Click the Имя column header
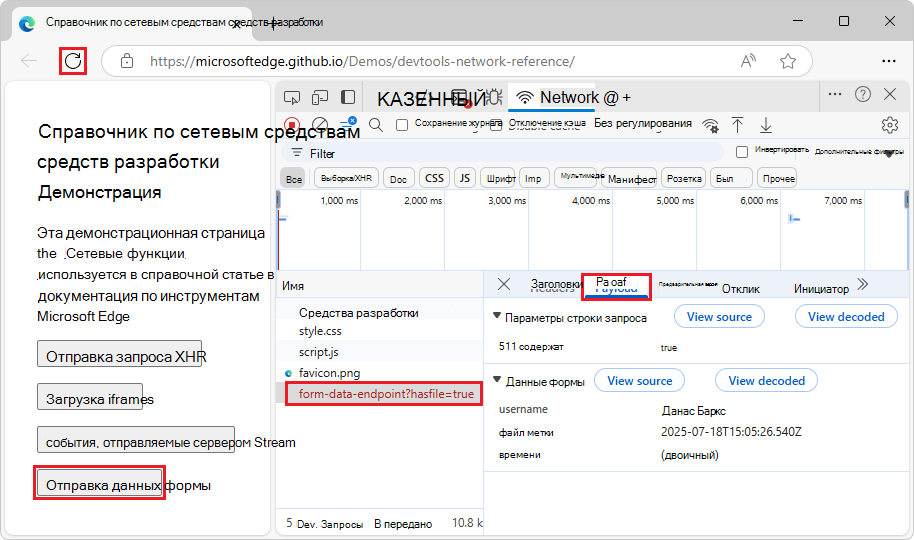914x540 pixels. click(379, 286)
